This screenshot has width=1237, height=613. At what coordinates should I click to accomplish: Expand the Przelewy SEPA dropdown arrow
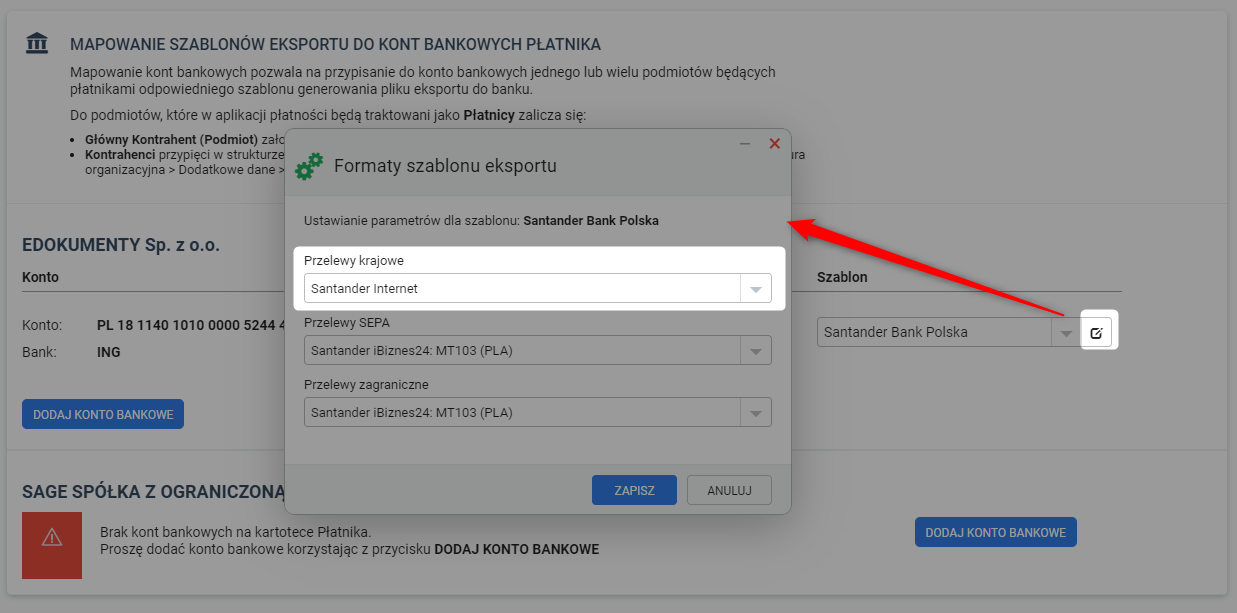click(x=756, y=351)
